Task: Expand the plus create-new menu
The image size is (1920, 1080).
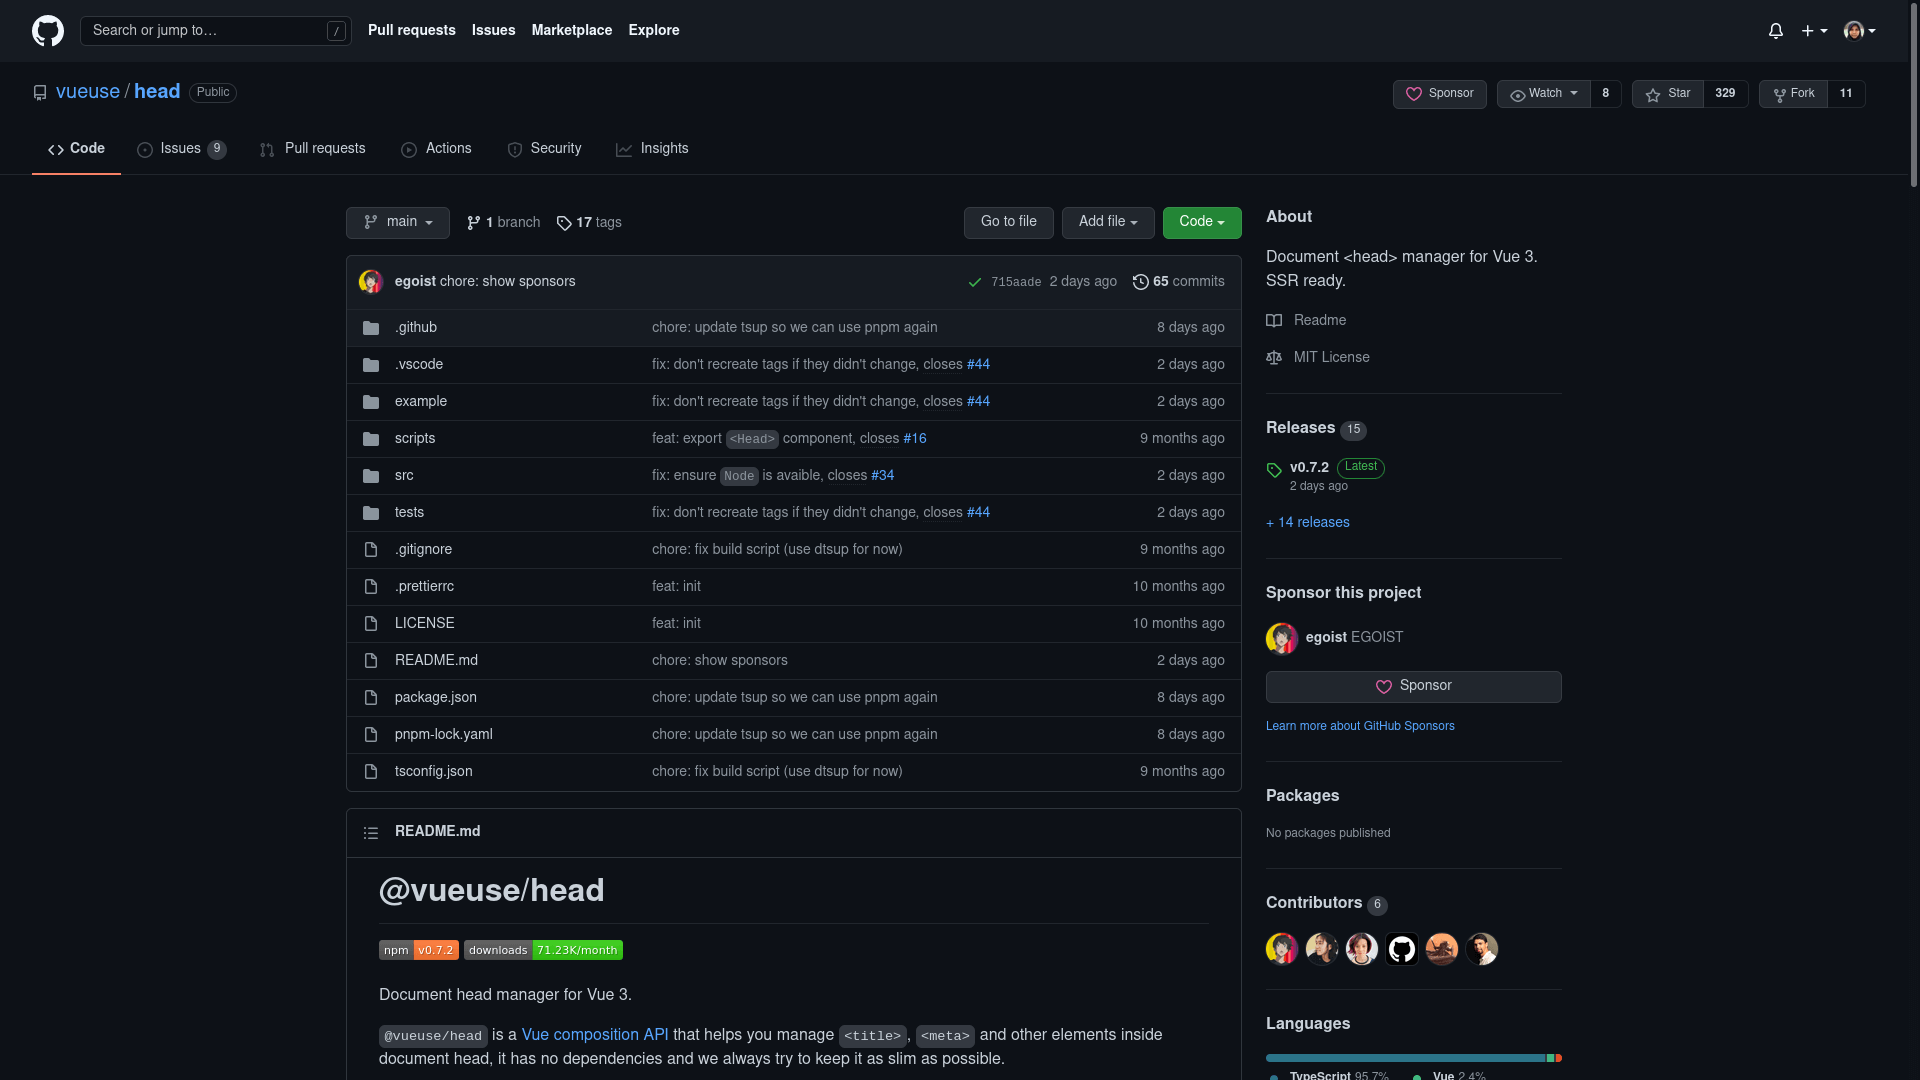Action: tap(1814, 31)
